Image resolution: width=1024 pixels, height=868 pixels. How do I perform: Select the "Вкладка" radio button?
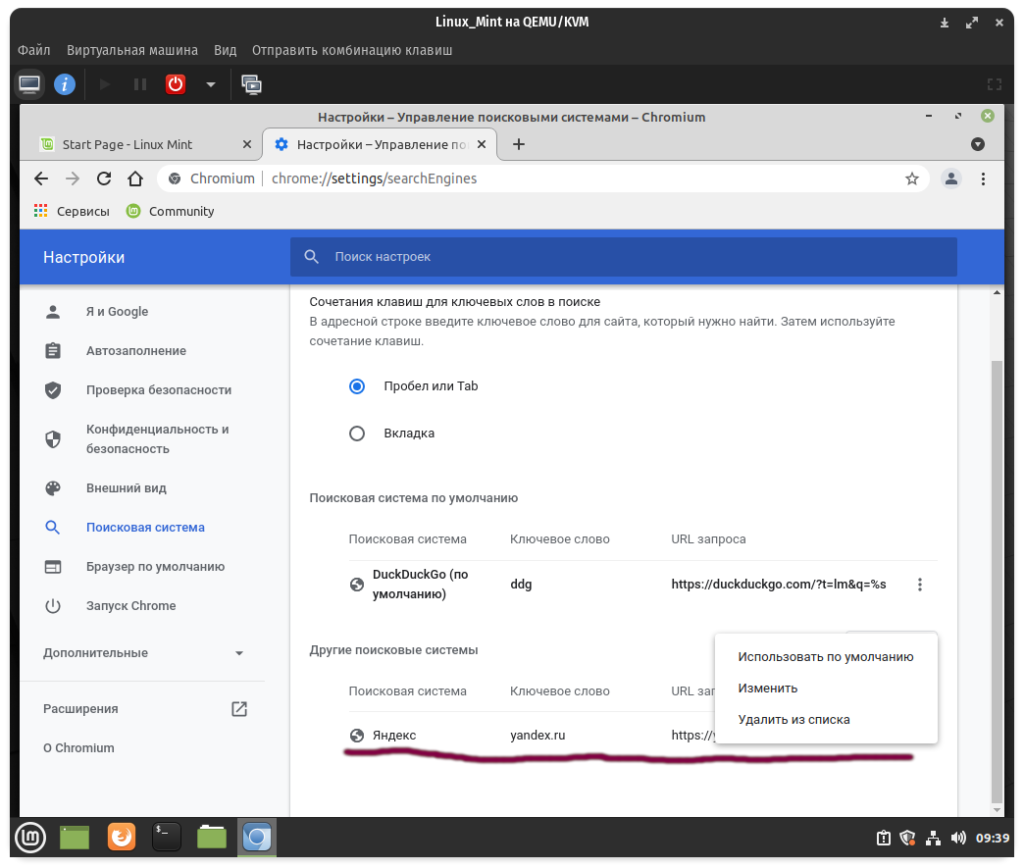tap(357, 434)
